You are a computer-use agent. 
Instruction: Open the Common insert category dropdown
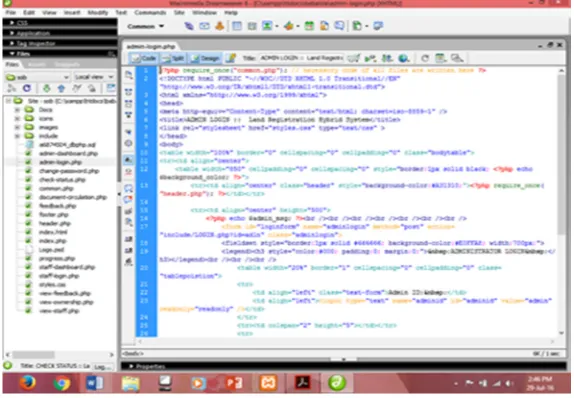click(146, 26)
